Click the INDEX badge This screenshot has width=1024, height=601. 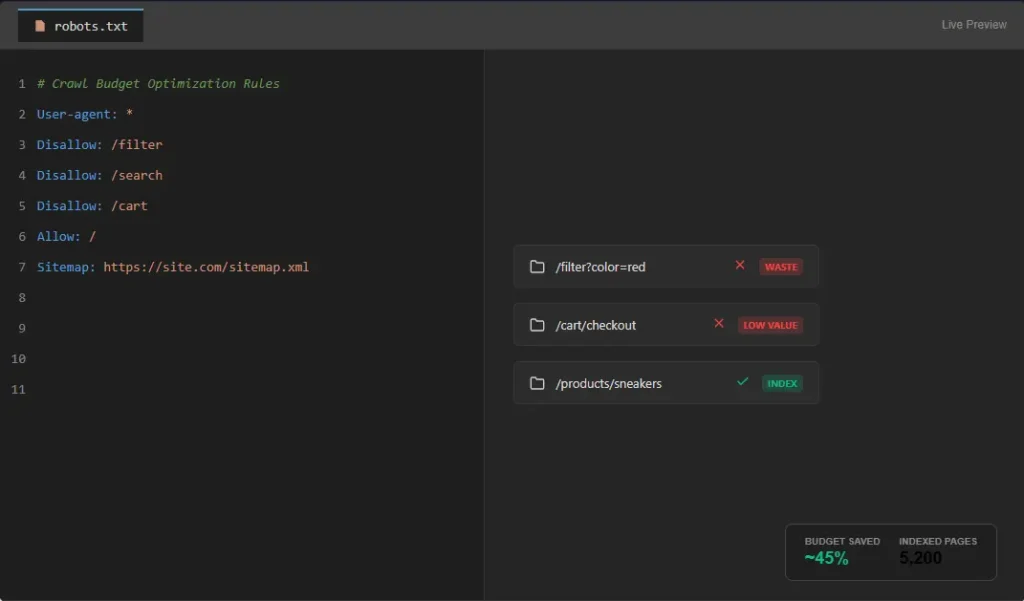pyautogui.click(x=782, y=383)
